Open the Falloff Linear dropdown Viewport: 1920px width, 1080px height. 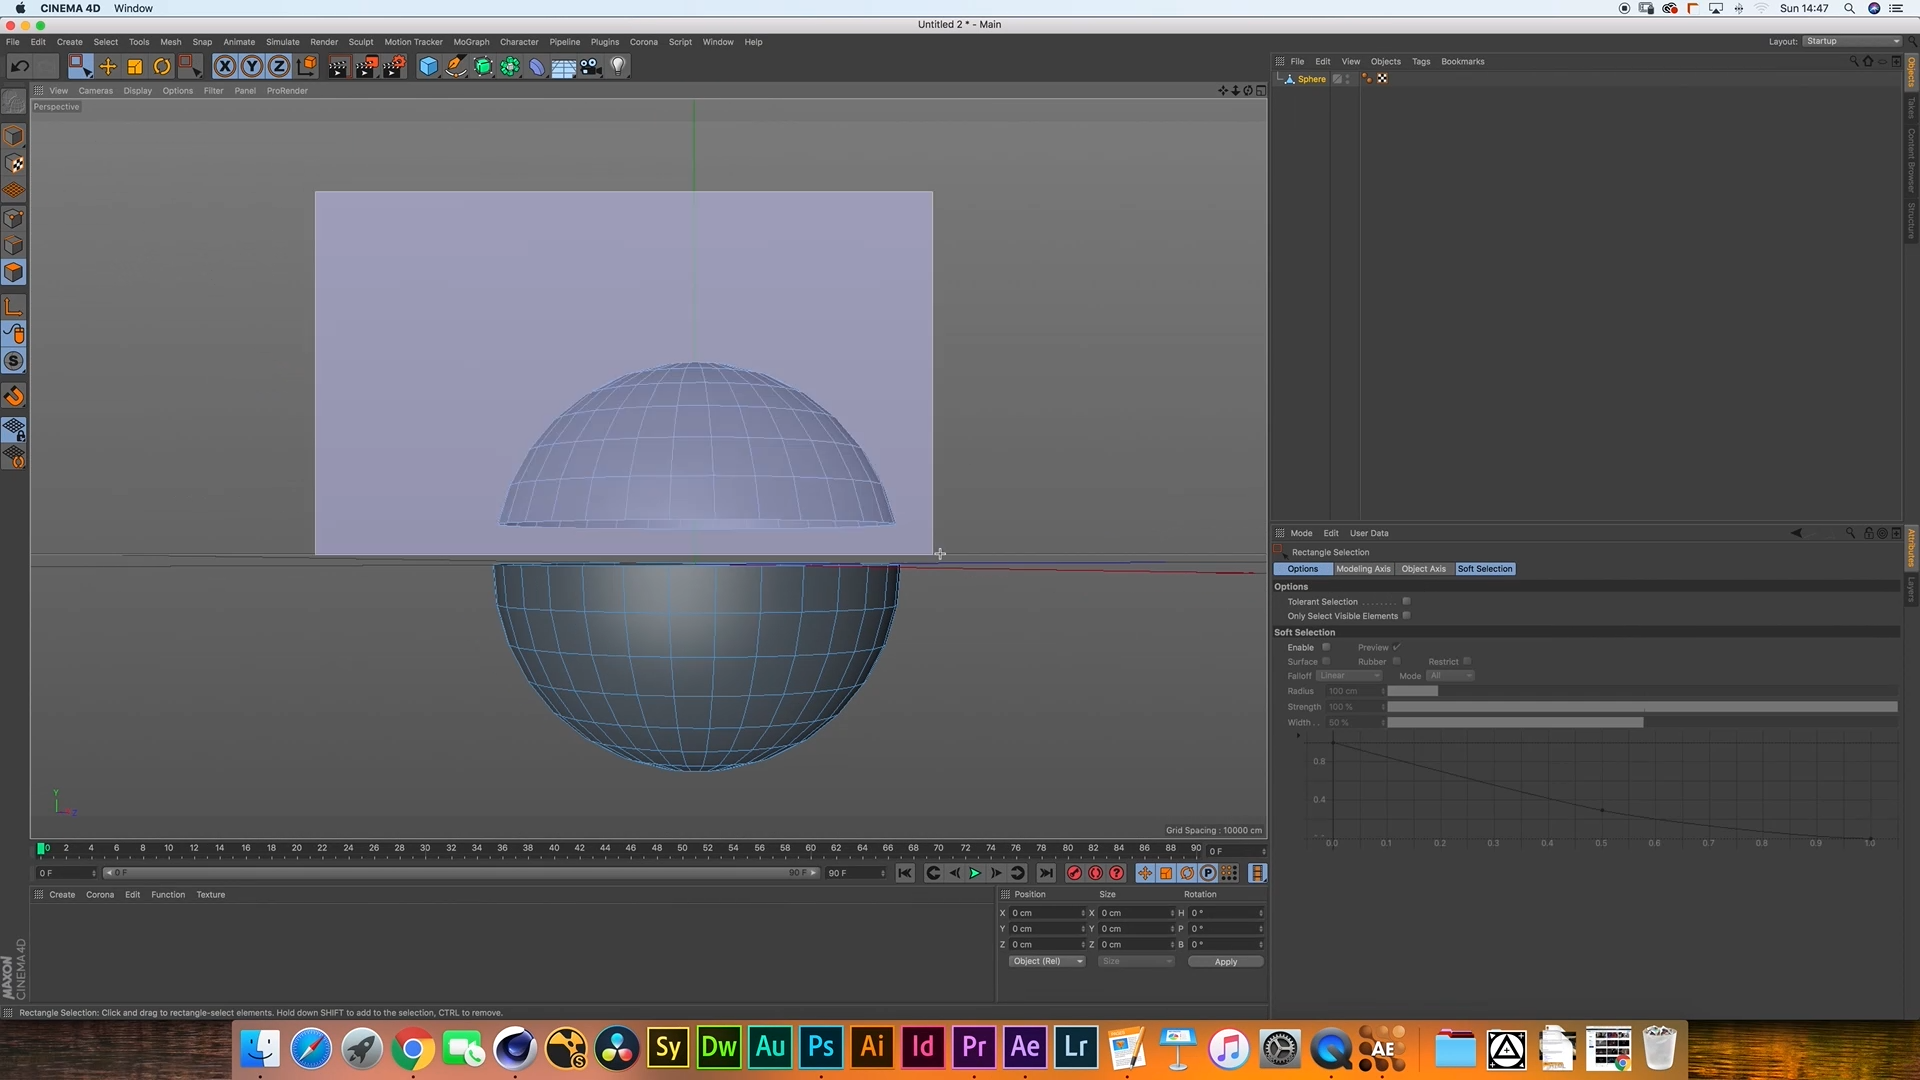[1349, 676]
